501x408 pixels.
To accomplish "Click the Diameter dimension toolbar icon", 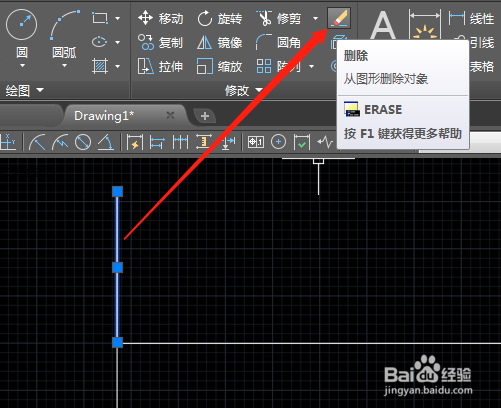I will pos(83,142).
